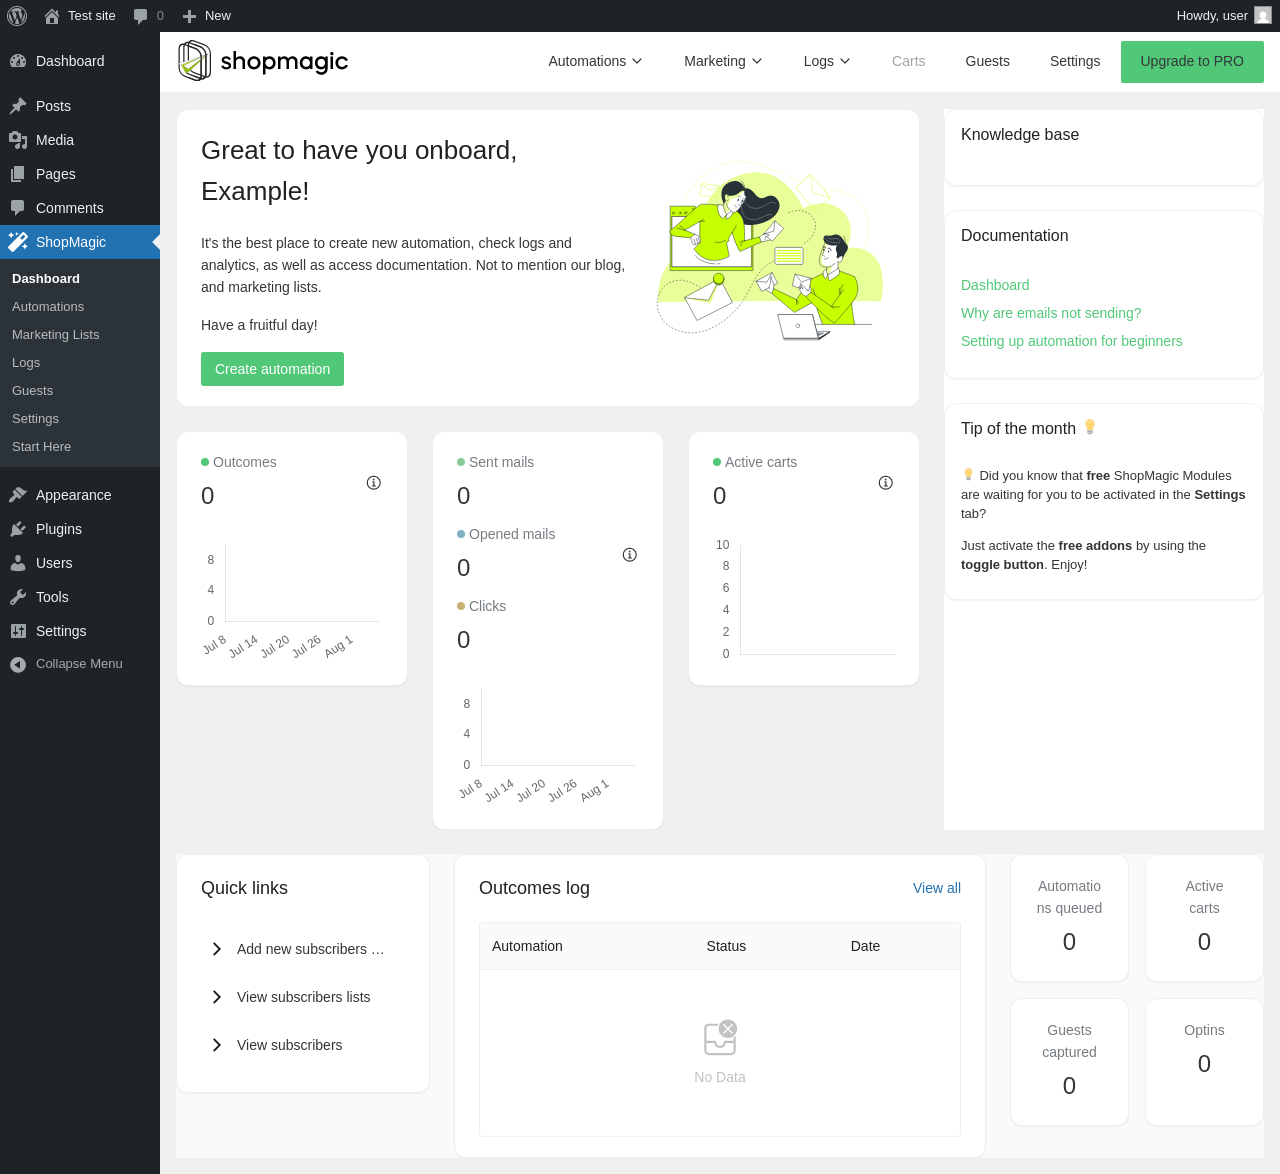Select Guests in sidebar submenu

[x=33, y=391]
